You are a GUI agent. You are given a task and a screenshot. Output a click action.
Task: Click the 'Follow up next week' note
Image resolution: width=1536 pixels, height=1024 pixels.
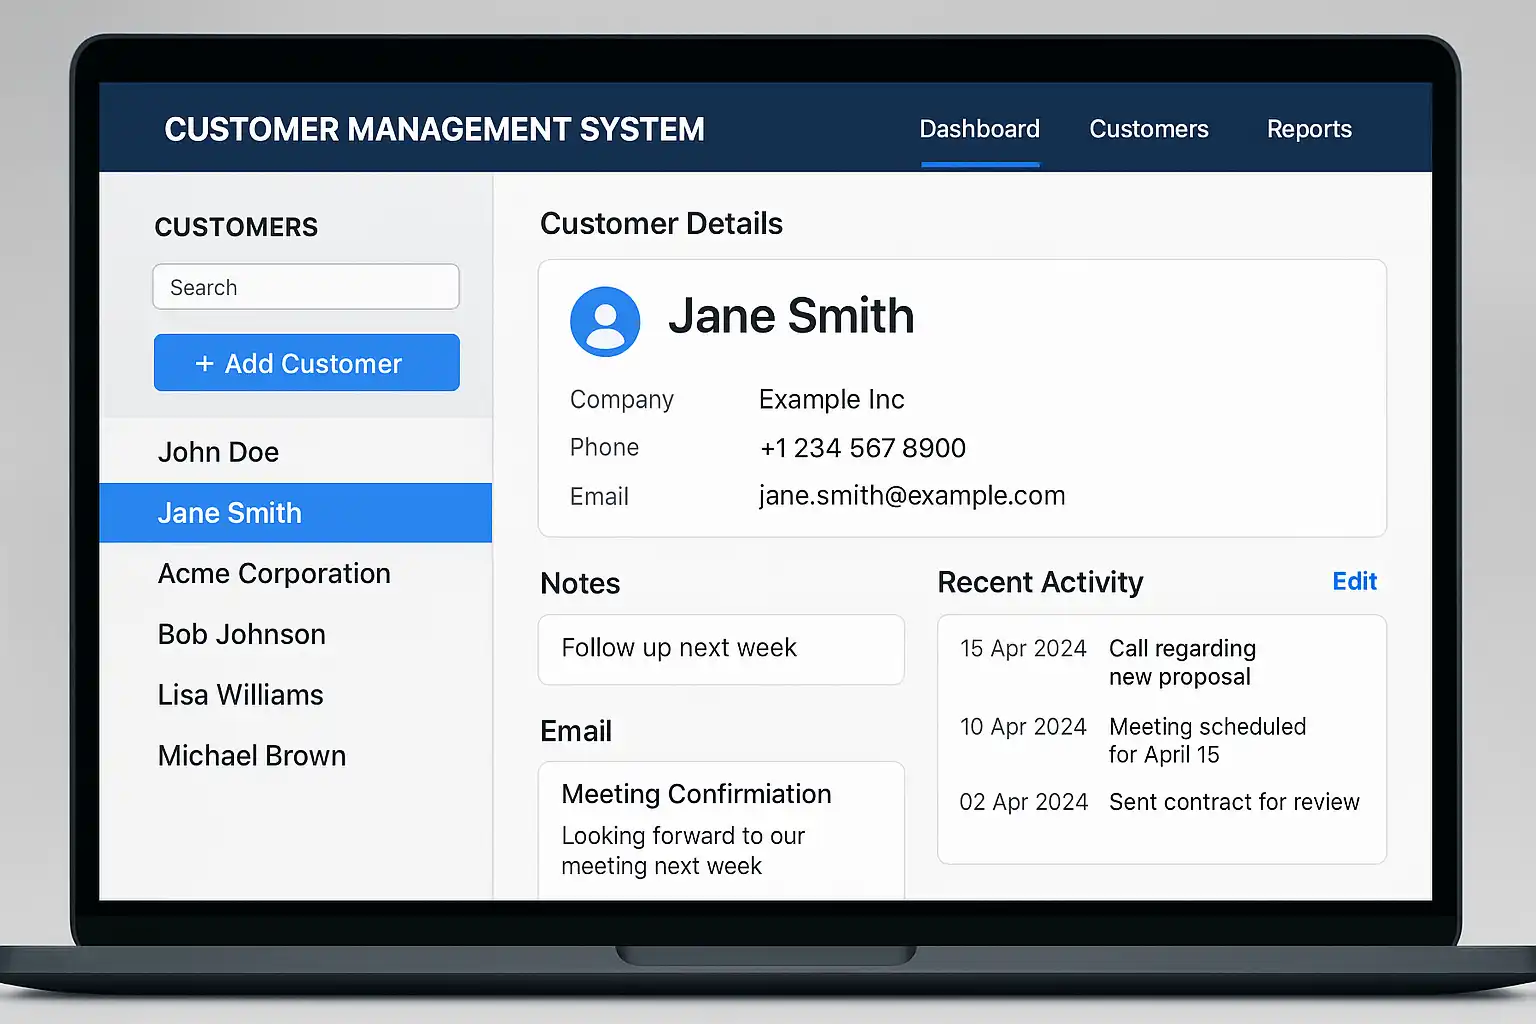[x=720, y=649]
